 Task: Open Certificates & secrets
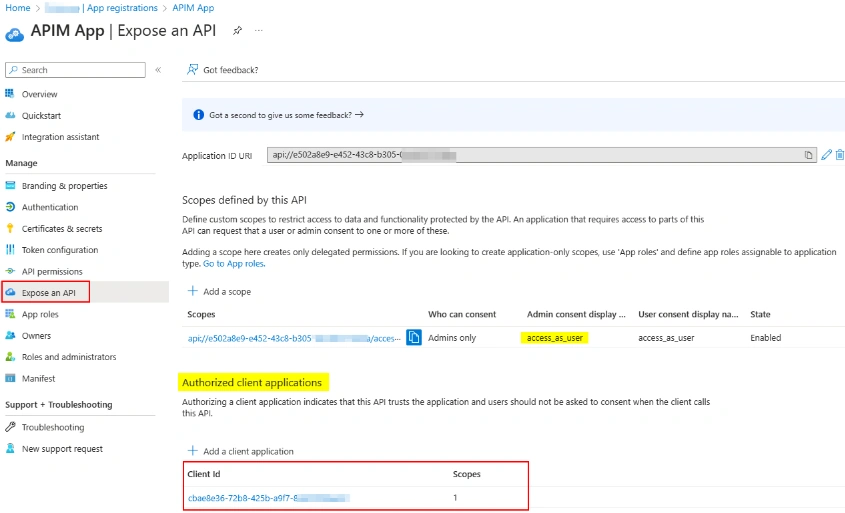[x=62, y=229]
